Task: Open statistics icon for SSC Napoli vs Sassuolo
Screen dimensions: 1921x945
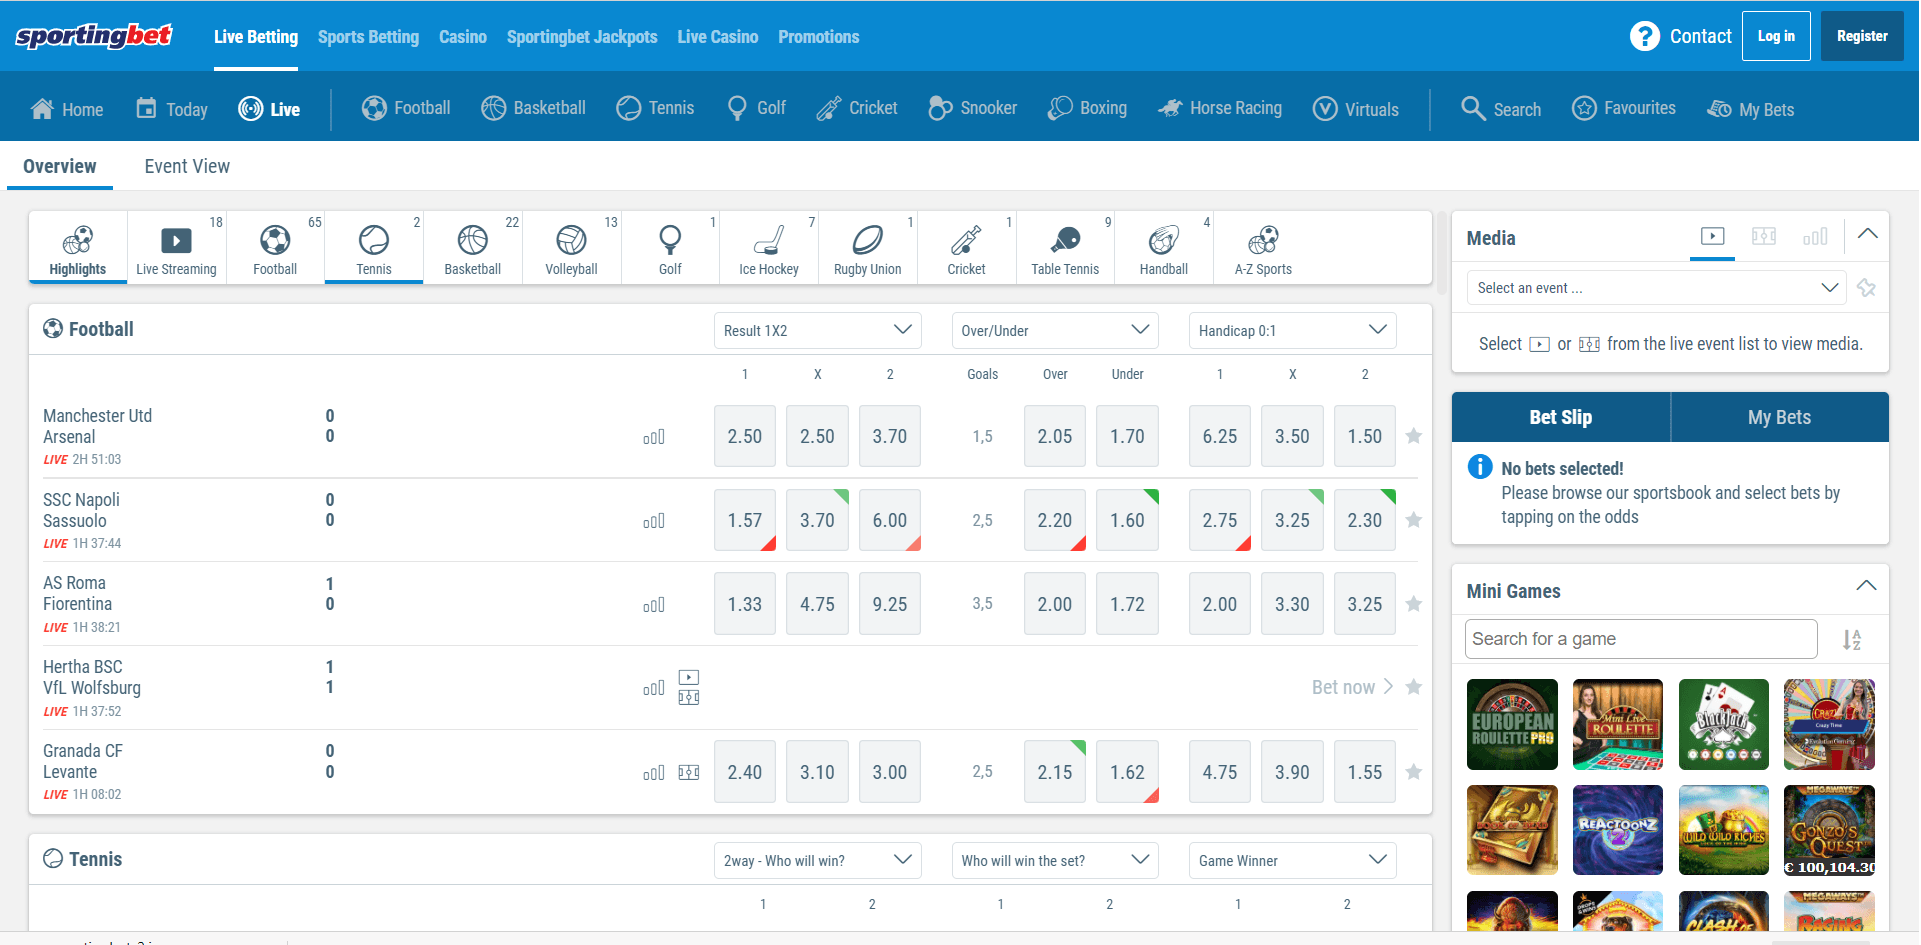Action: coord(654,521)
